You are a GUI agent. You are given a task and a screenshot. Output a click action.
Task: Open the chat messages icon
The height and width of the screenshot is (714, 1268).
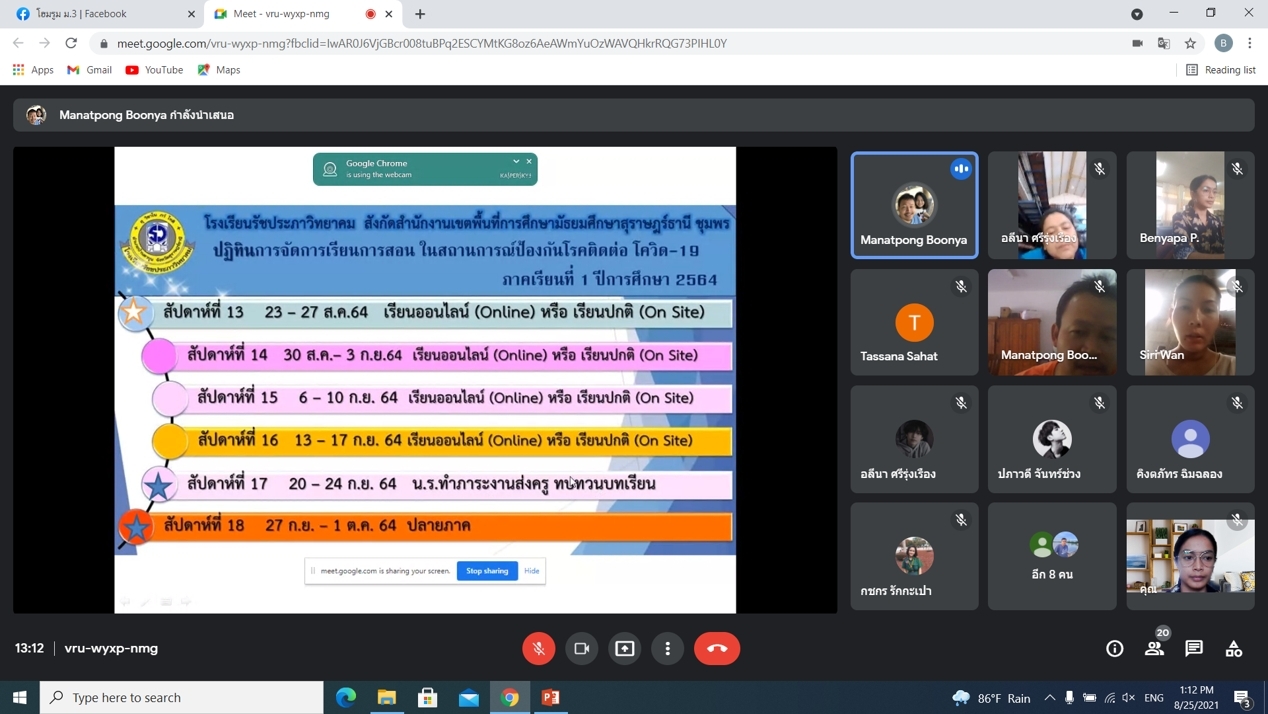[x=1194, y=648]
